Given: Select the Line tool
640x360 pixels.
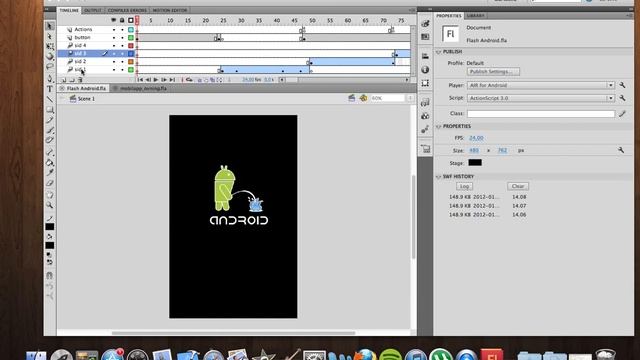Looking at the screenshot, I should pyautogui.click(x=50, y=99).
